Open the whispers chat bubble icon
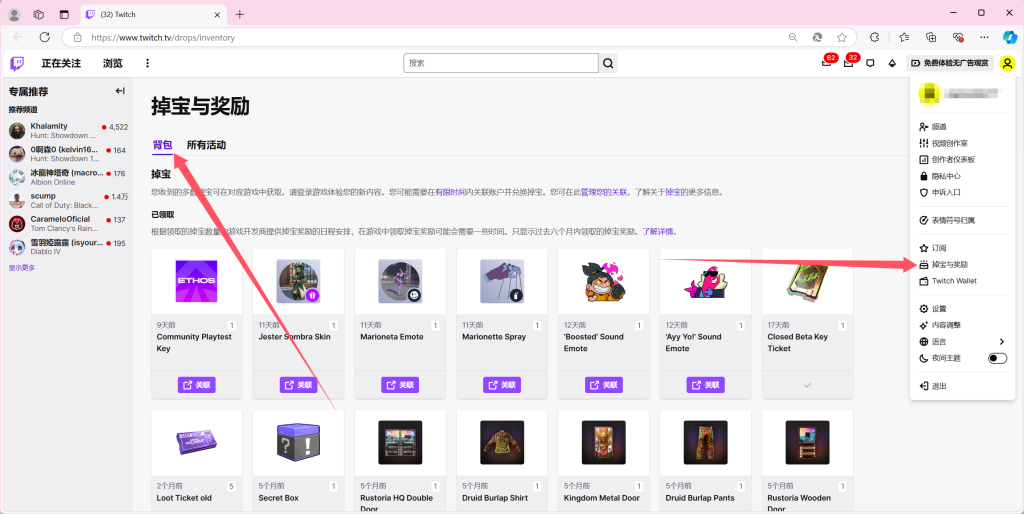This screenshot has width=1024, height=514. 870,63
